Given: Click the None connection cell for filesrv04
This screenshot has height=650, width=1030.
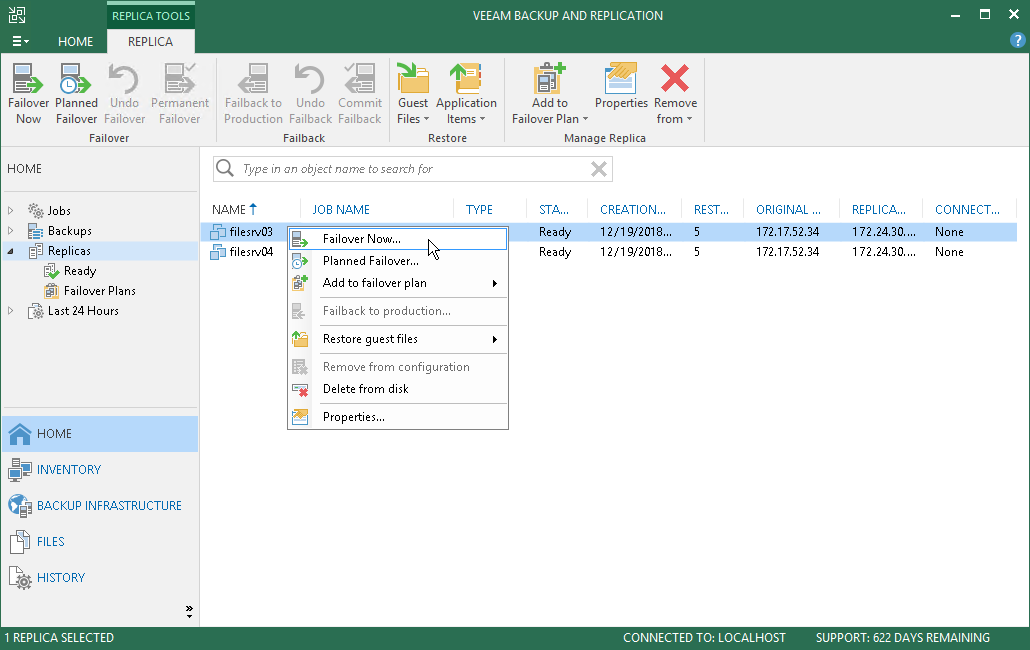Looking at the screenshot, I should [949, 251].
